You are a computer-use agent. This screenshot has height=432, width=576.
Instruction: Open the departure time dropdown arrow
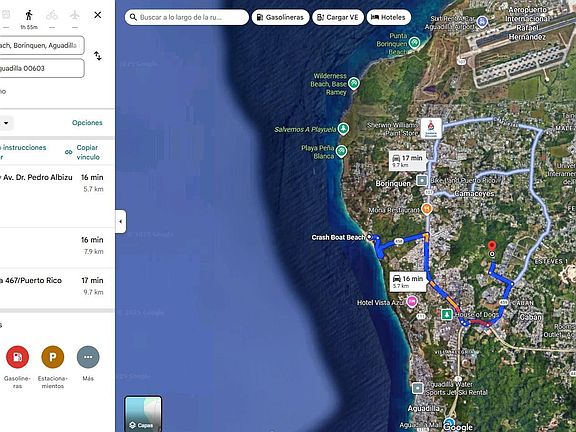[x=6, y=123]
